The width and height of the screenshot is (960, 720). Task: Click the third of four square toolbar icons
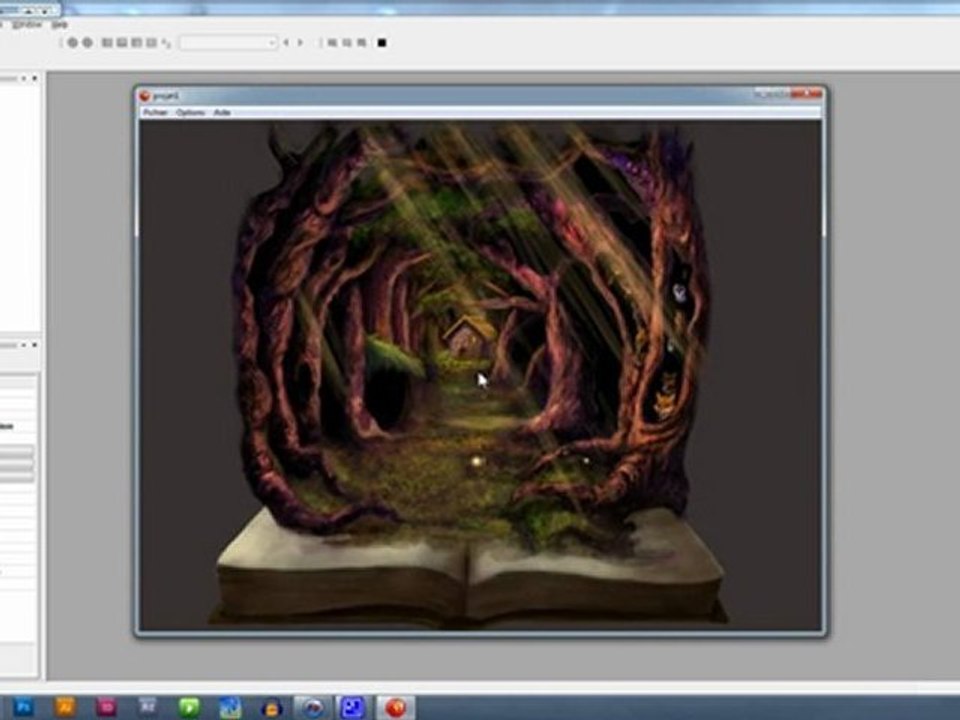[x=137, y=42]
